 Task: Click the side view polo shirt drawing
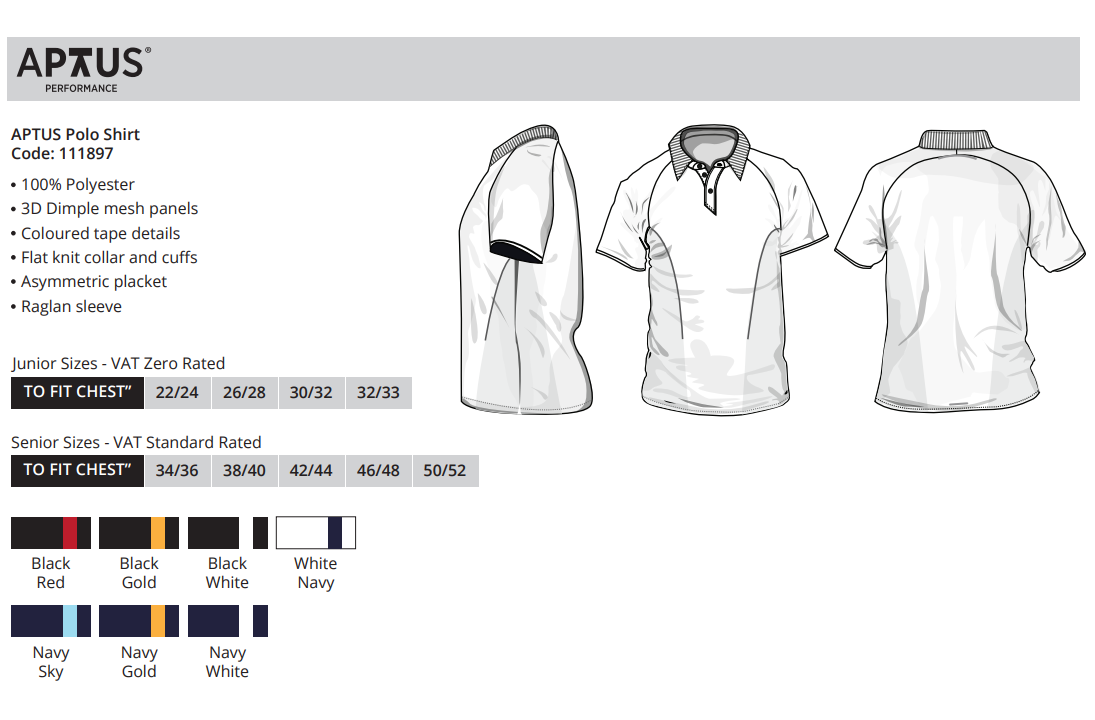tap(526, 269)
